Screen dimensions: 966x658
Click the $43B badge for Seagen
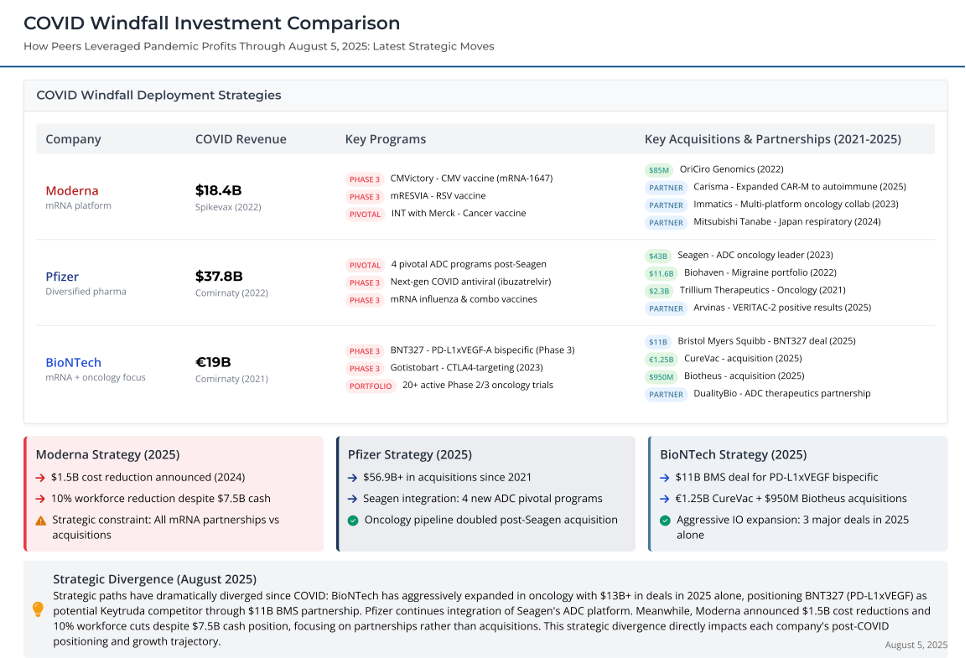coord(658,256)
